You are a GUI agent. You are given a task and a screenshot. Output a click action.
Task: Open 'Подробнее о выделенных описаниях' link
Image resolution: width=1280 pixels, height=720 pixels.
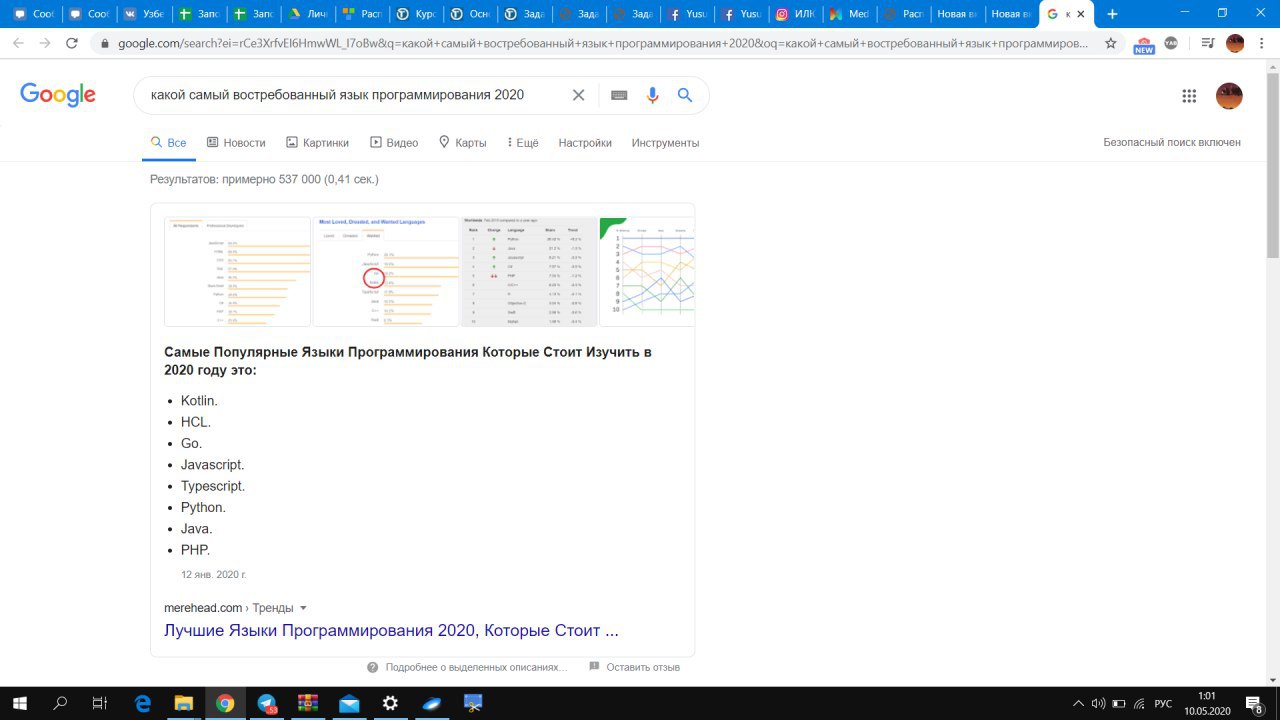click(x=476, y=667)
